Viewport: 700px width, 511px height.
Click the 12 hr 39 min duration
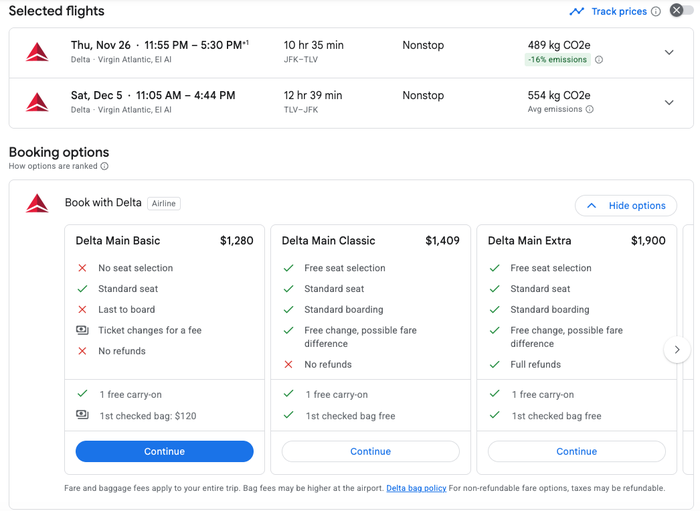(313, 95)
